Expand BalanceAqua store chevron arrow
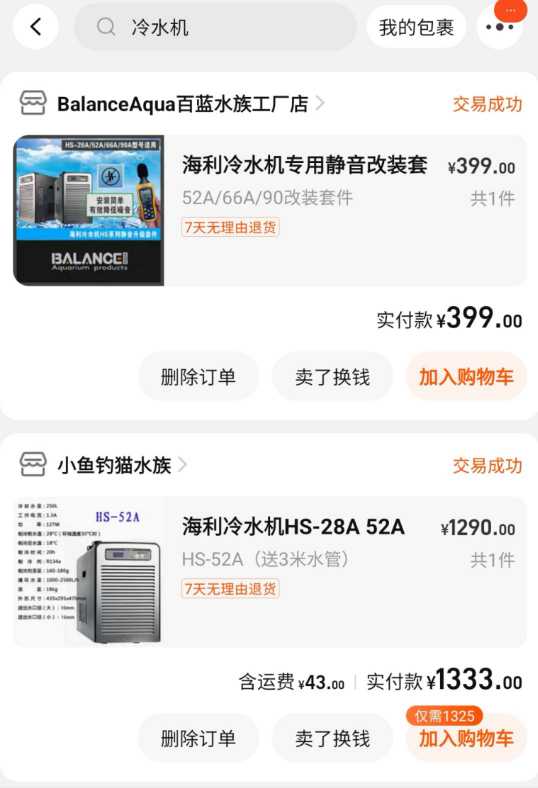538x788 pixels. [x=320, y=104]
